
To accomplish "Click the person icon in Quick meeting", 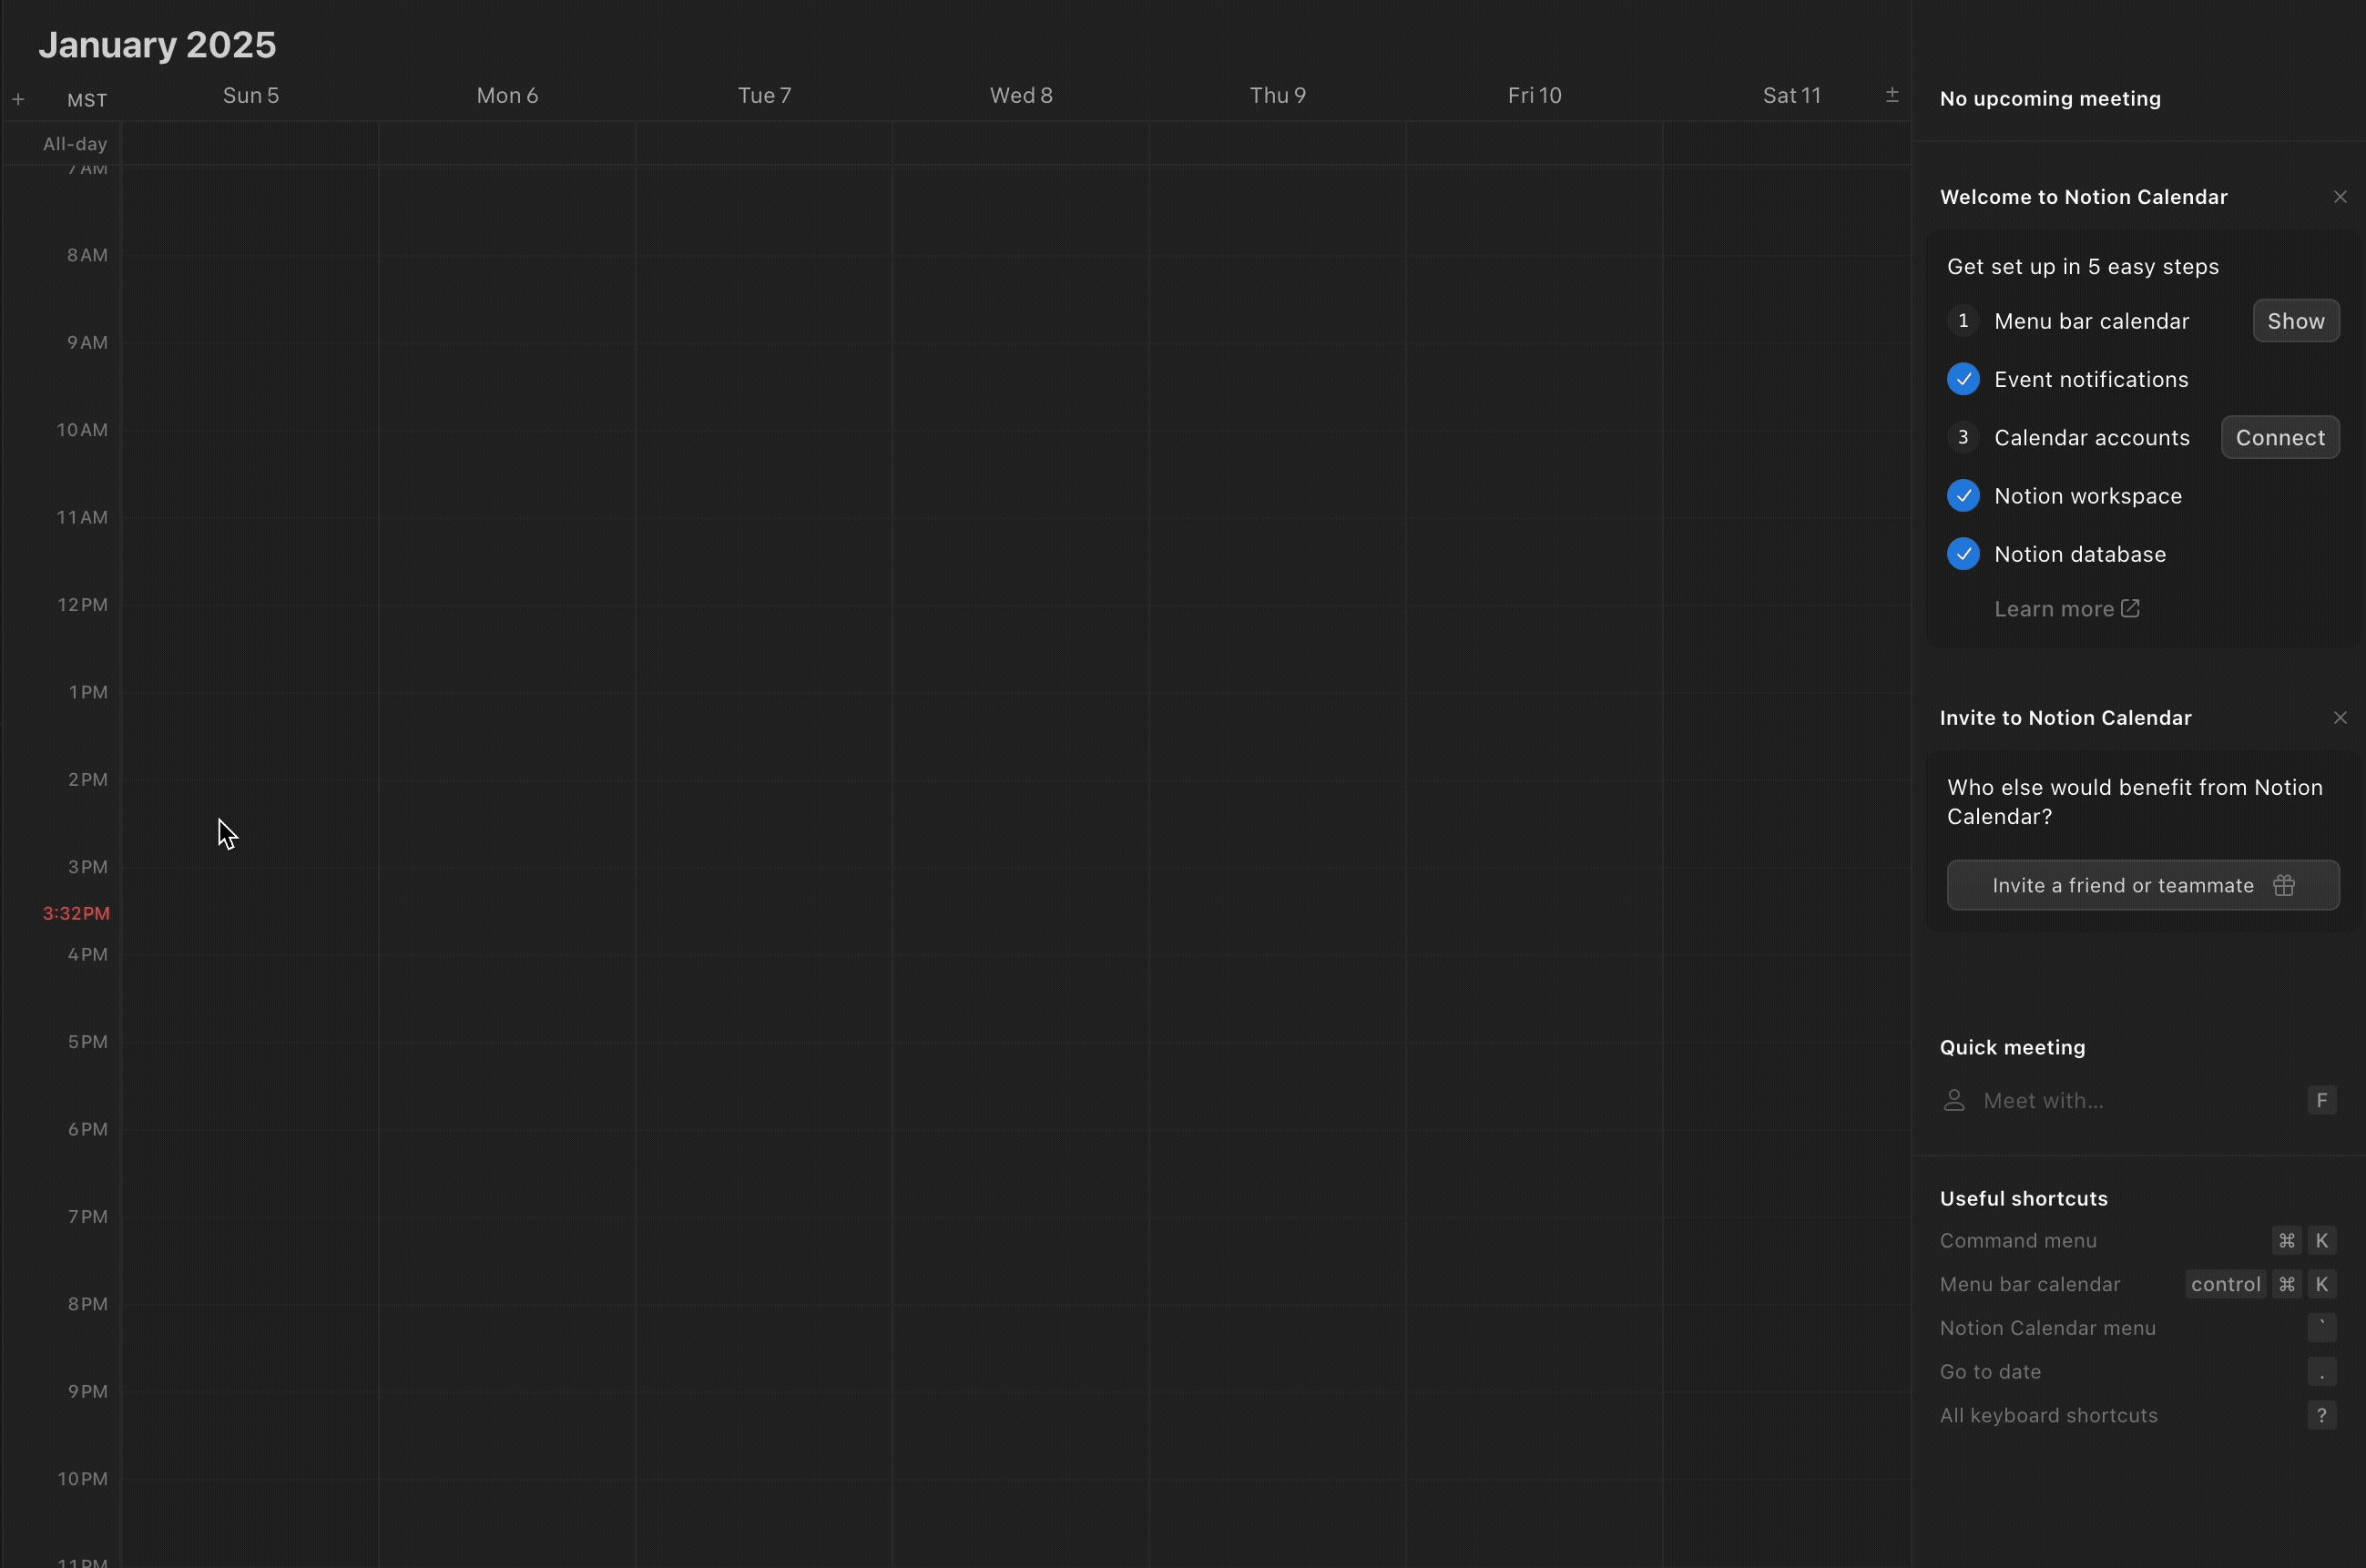I will (1953, 1100).
